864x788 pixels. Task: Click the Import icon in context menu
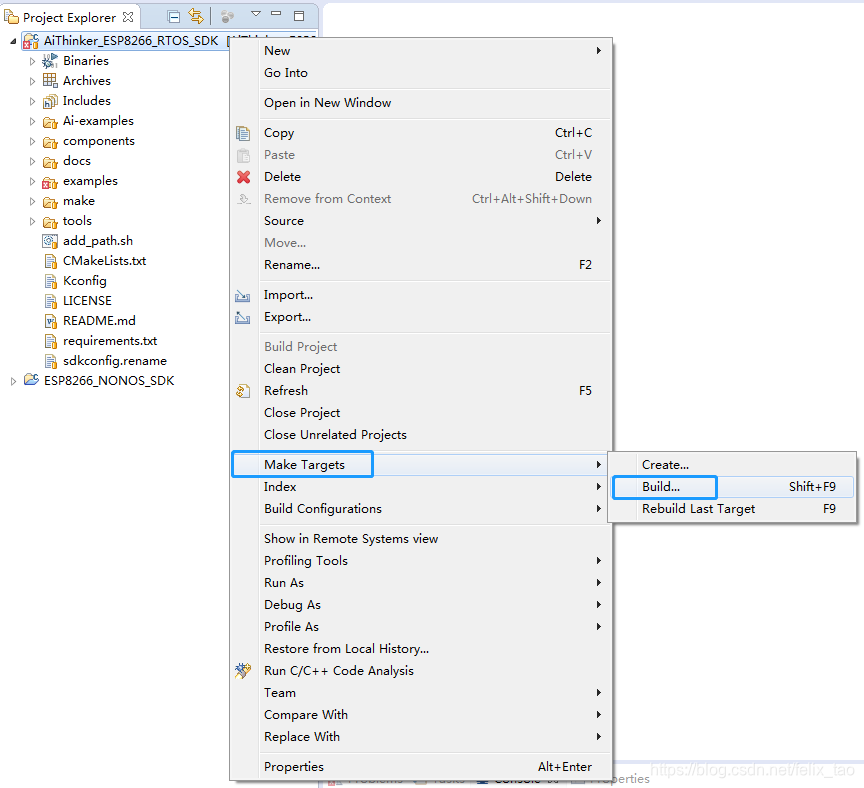(x=242, y=296)
